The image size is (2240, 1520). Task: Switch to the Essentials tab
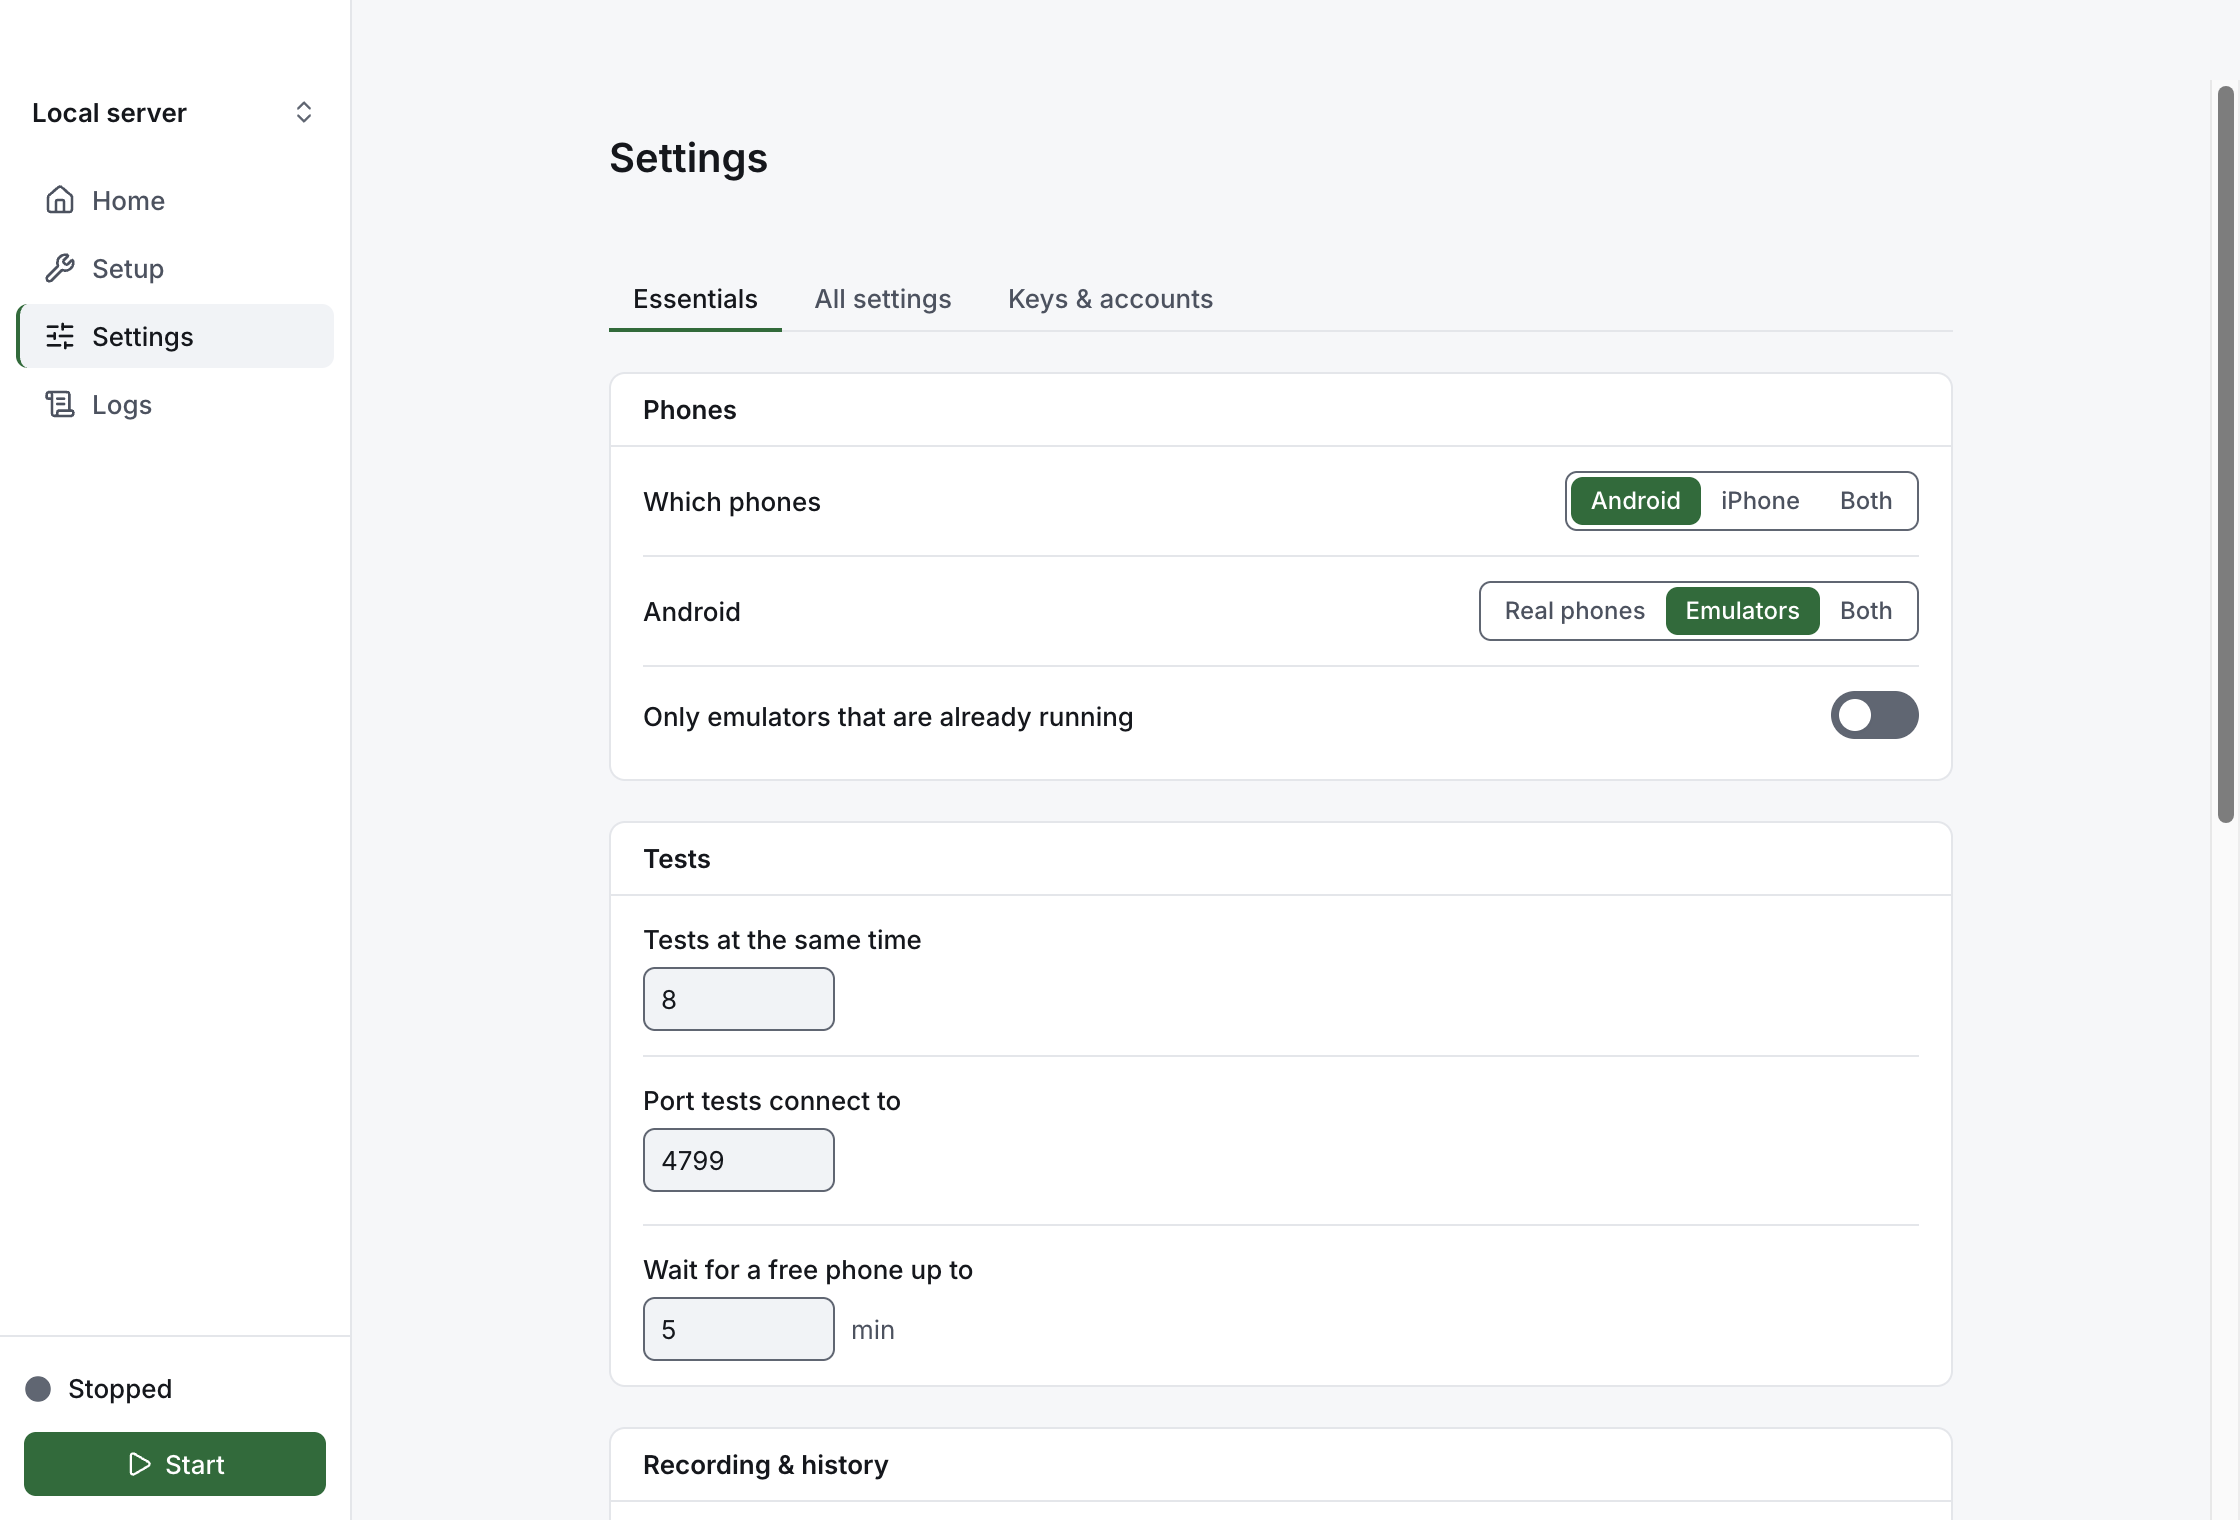(x=695, y=299)
